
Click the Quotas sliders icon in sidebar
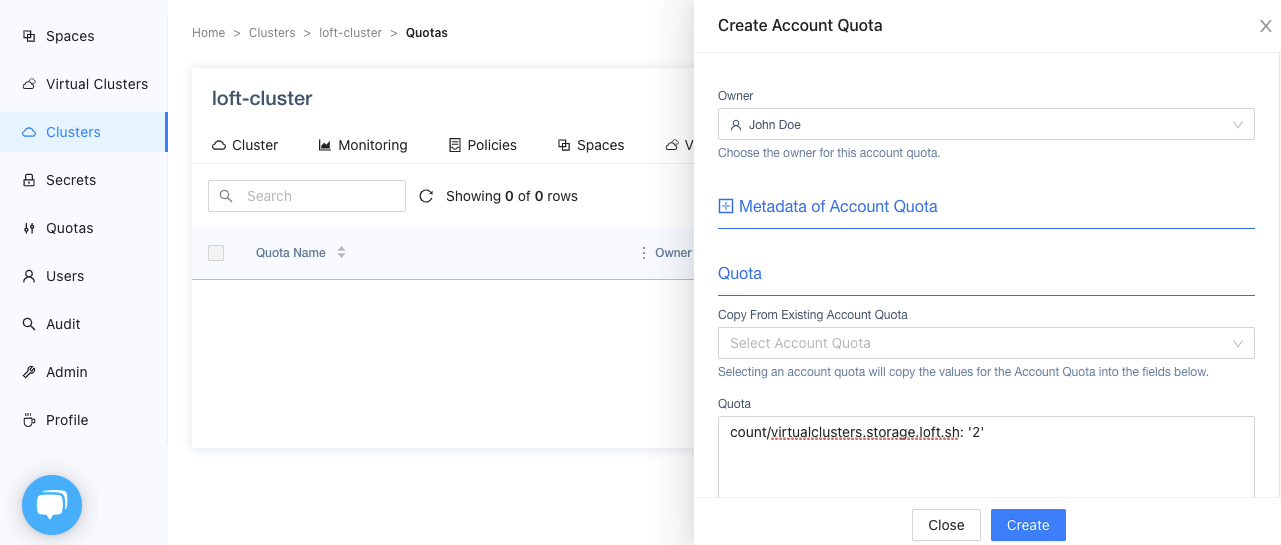(29, 228)
